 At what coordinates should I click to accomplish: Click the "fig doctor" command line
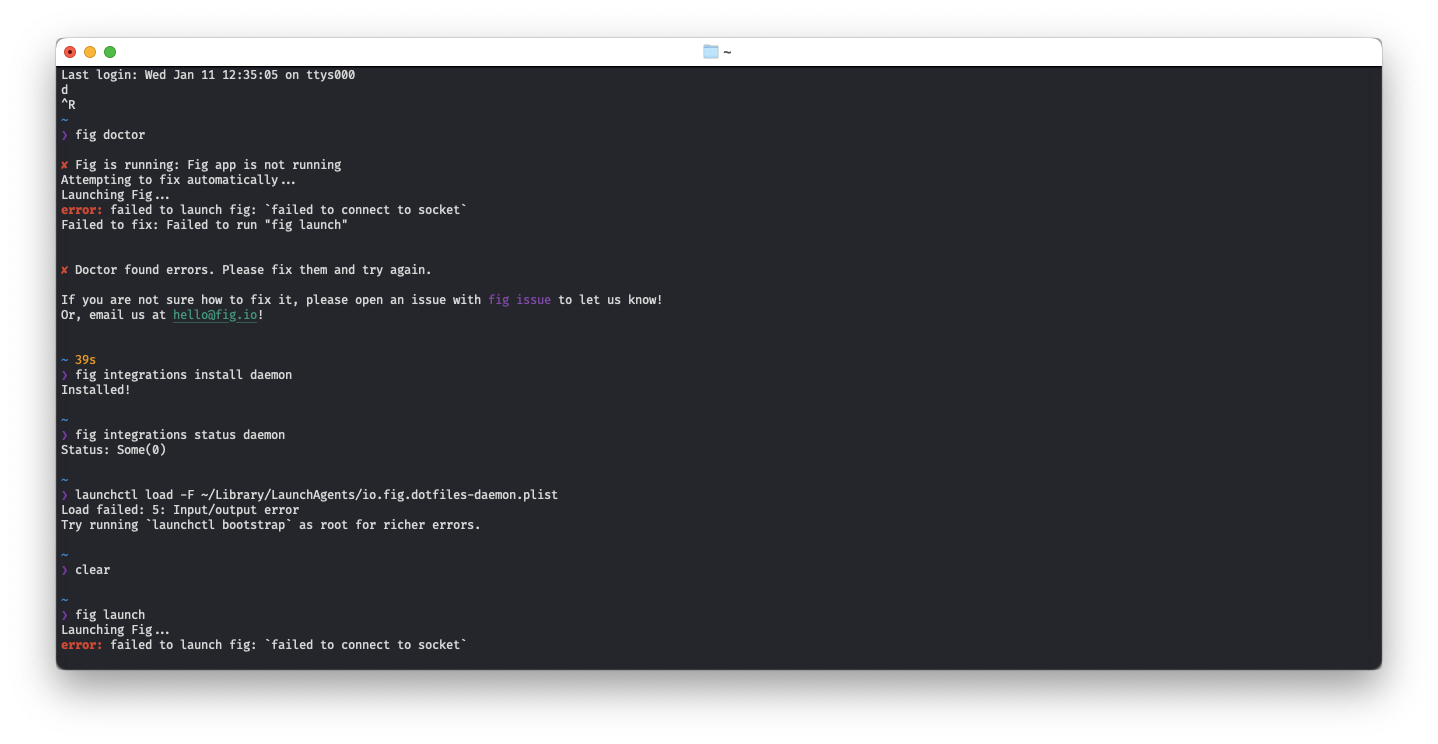pyautogui.click(x=110, y=135)
